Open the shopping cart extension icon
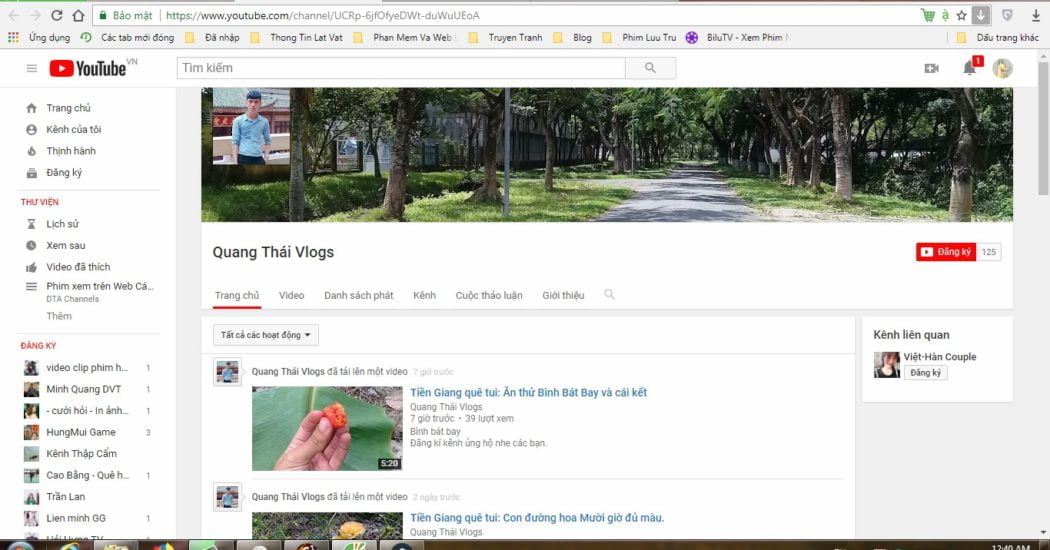Image resolution: width=1050 pixels, height=550 pixels. tap(927, 15)
